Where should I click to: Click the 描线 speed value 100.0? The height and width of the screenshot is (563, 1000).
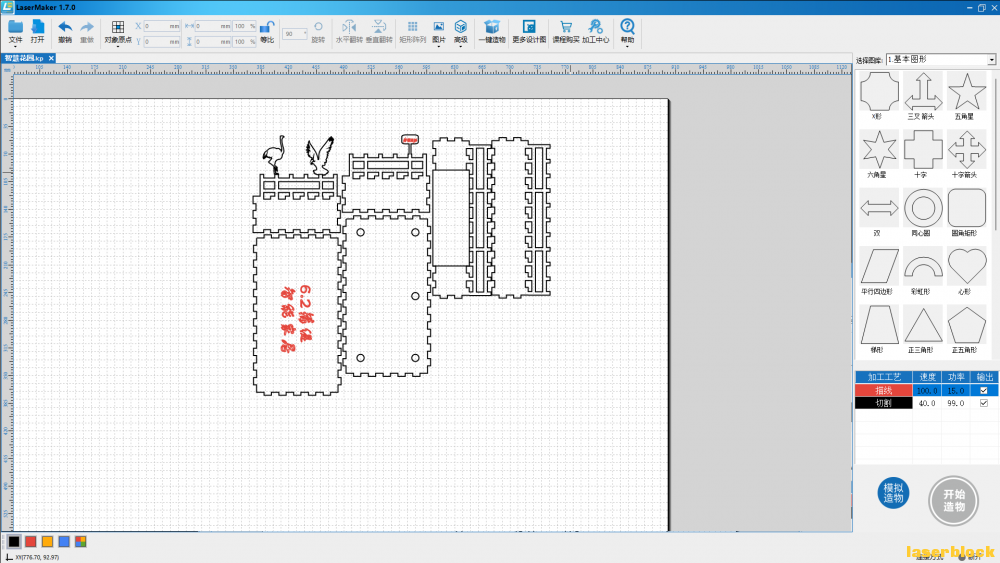[927, 390]
